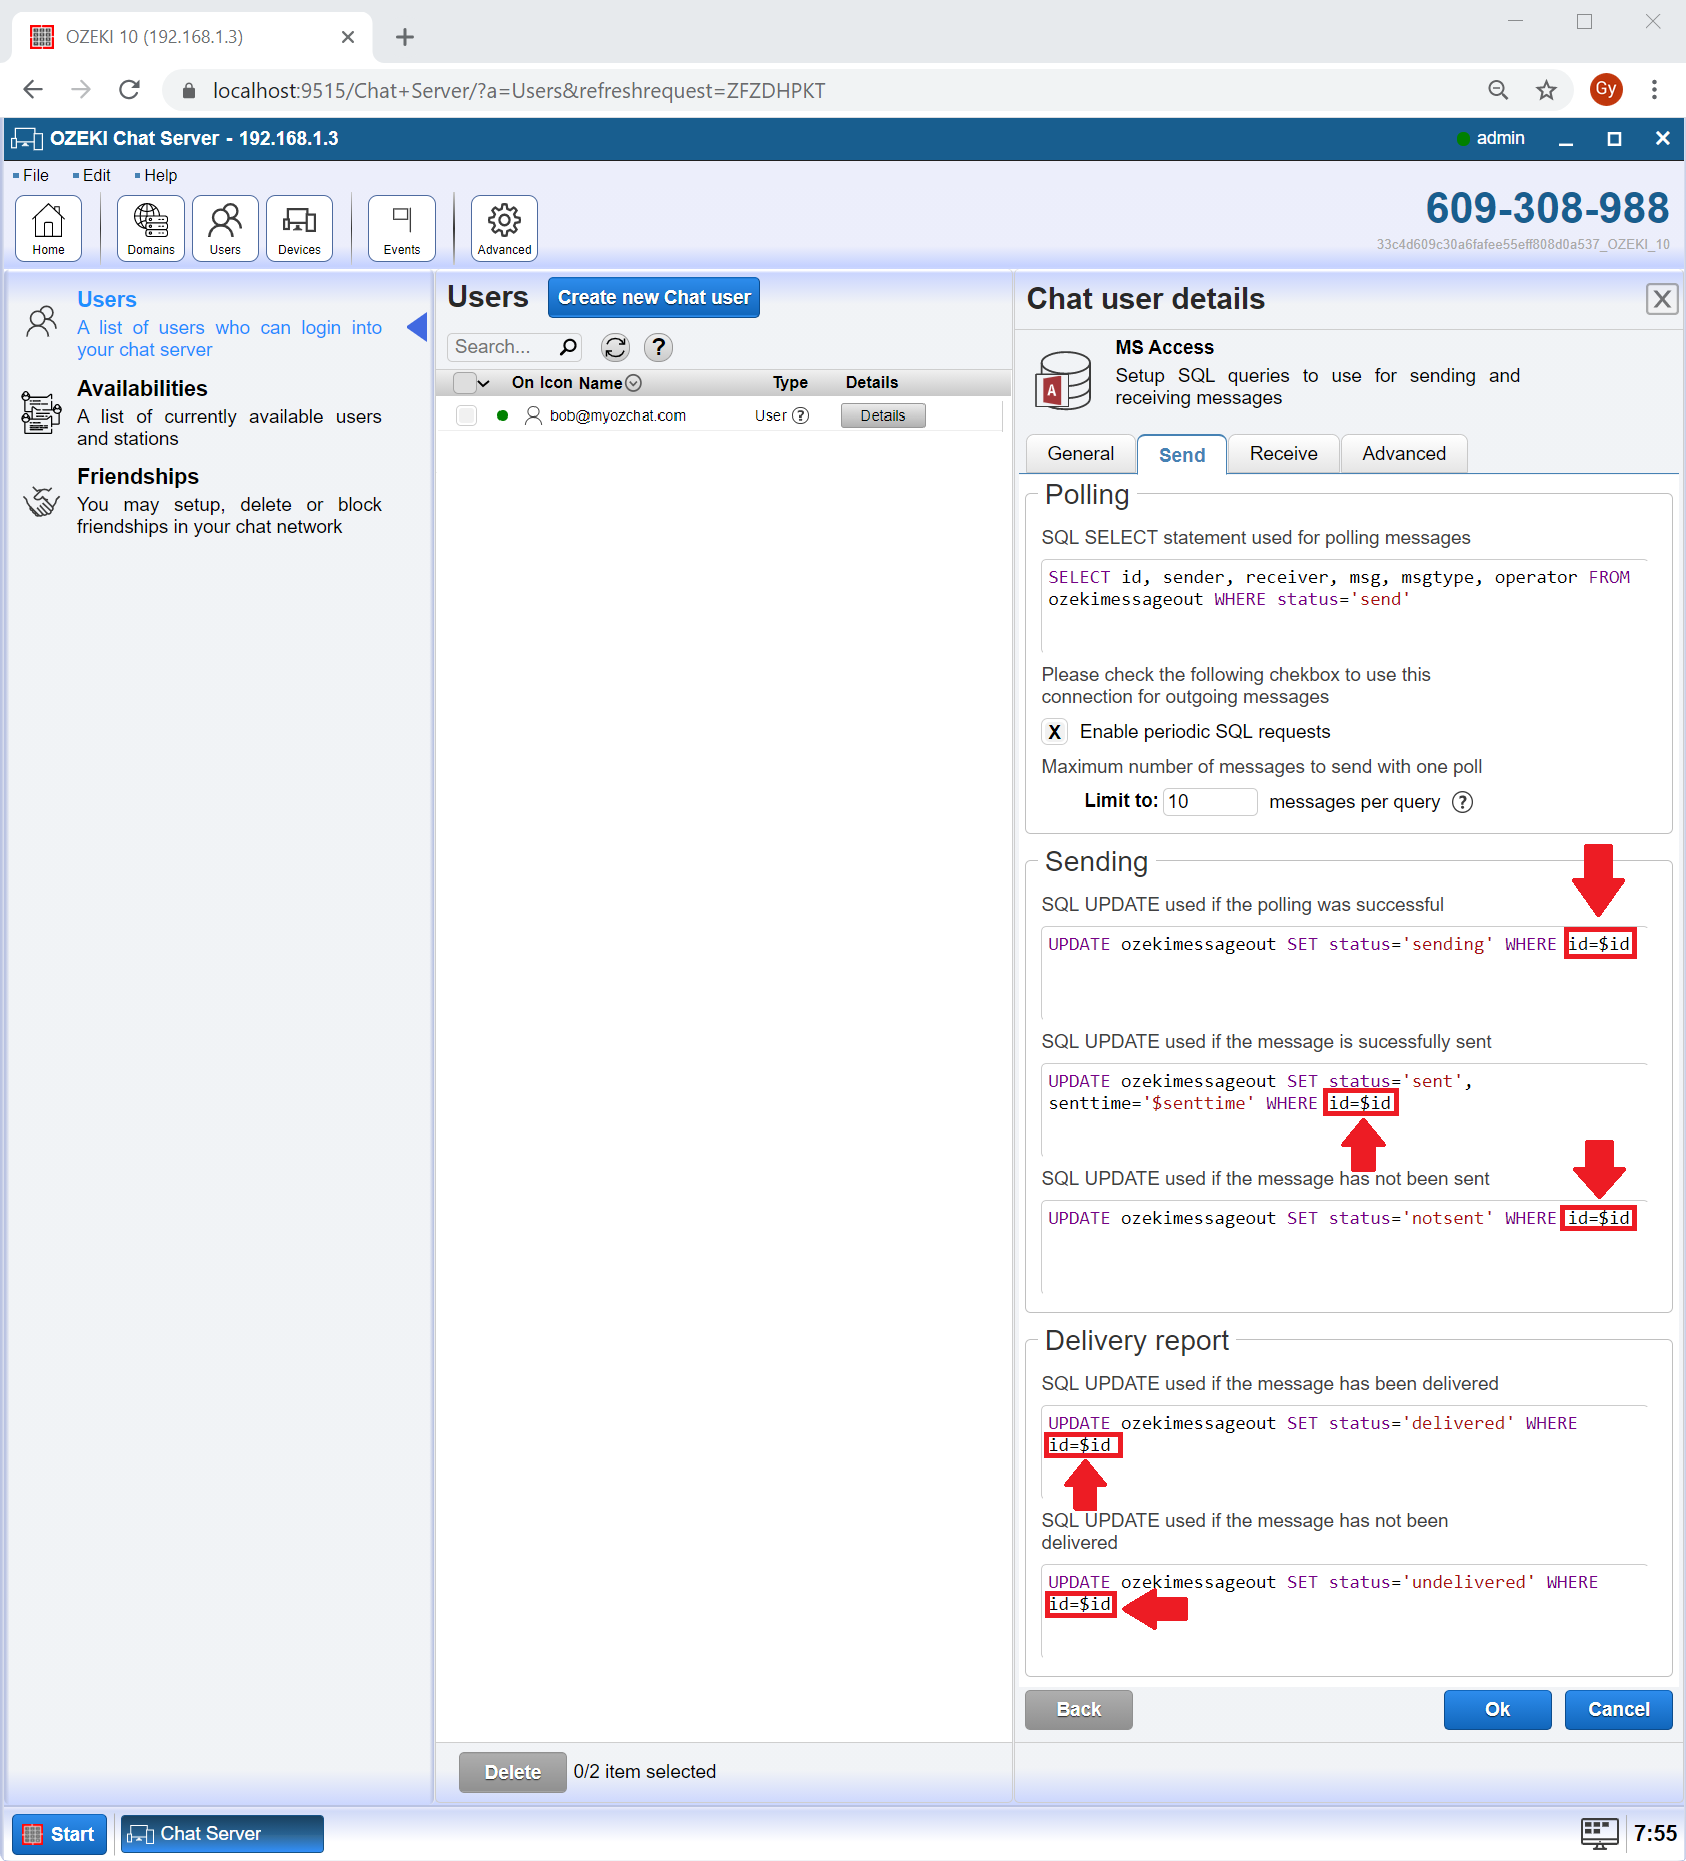Uncheck Enable periodic SQL requests

pyautogui.click(x=1054, y=731)
